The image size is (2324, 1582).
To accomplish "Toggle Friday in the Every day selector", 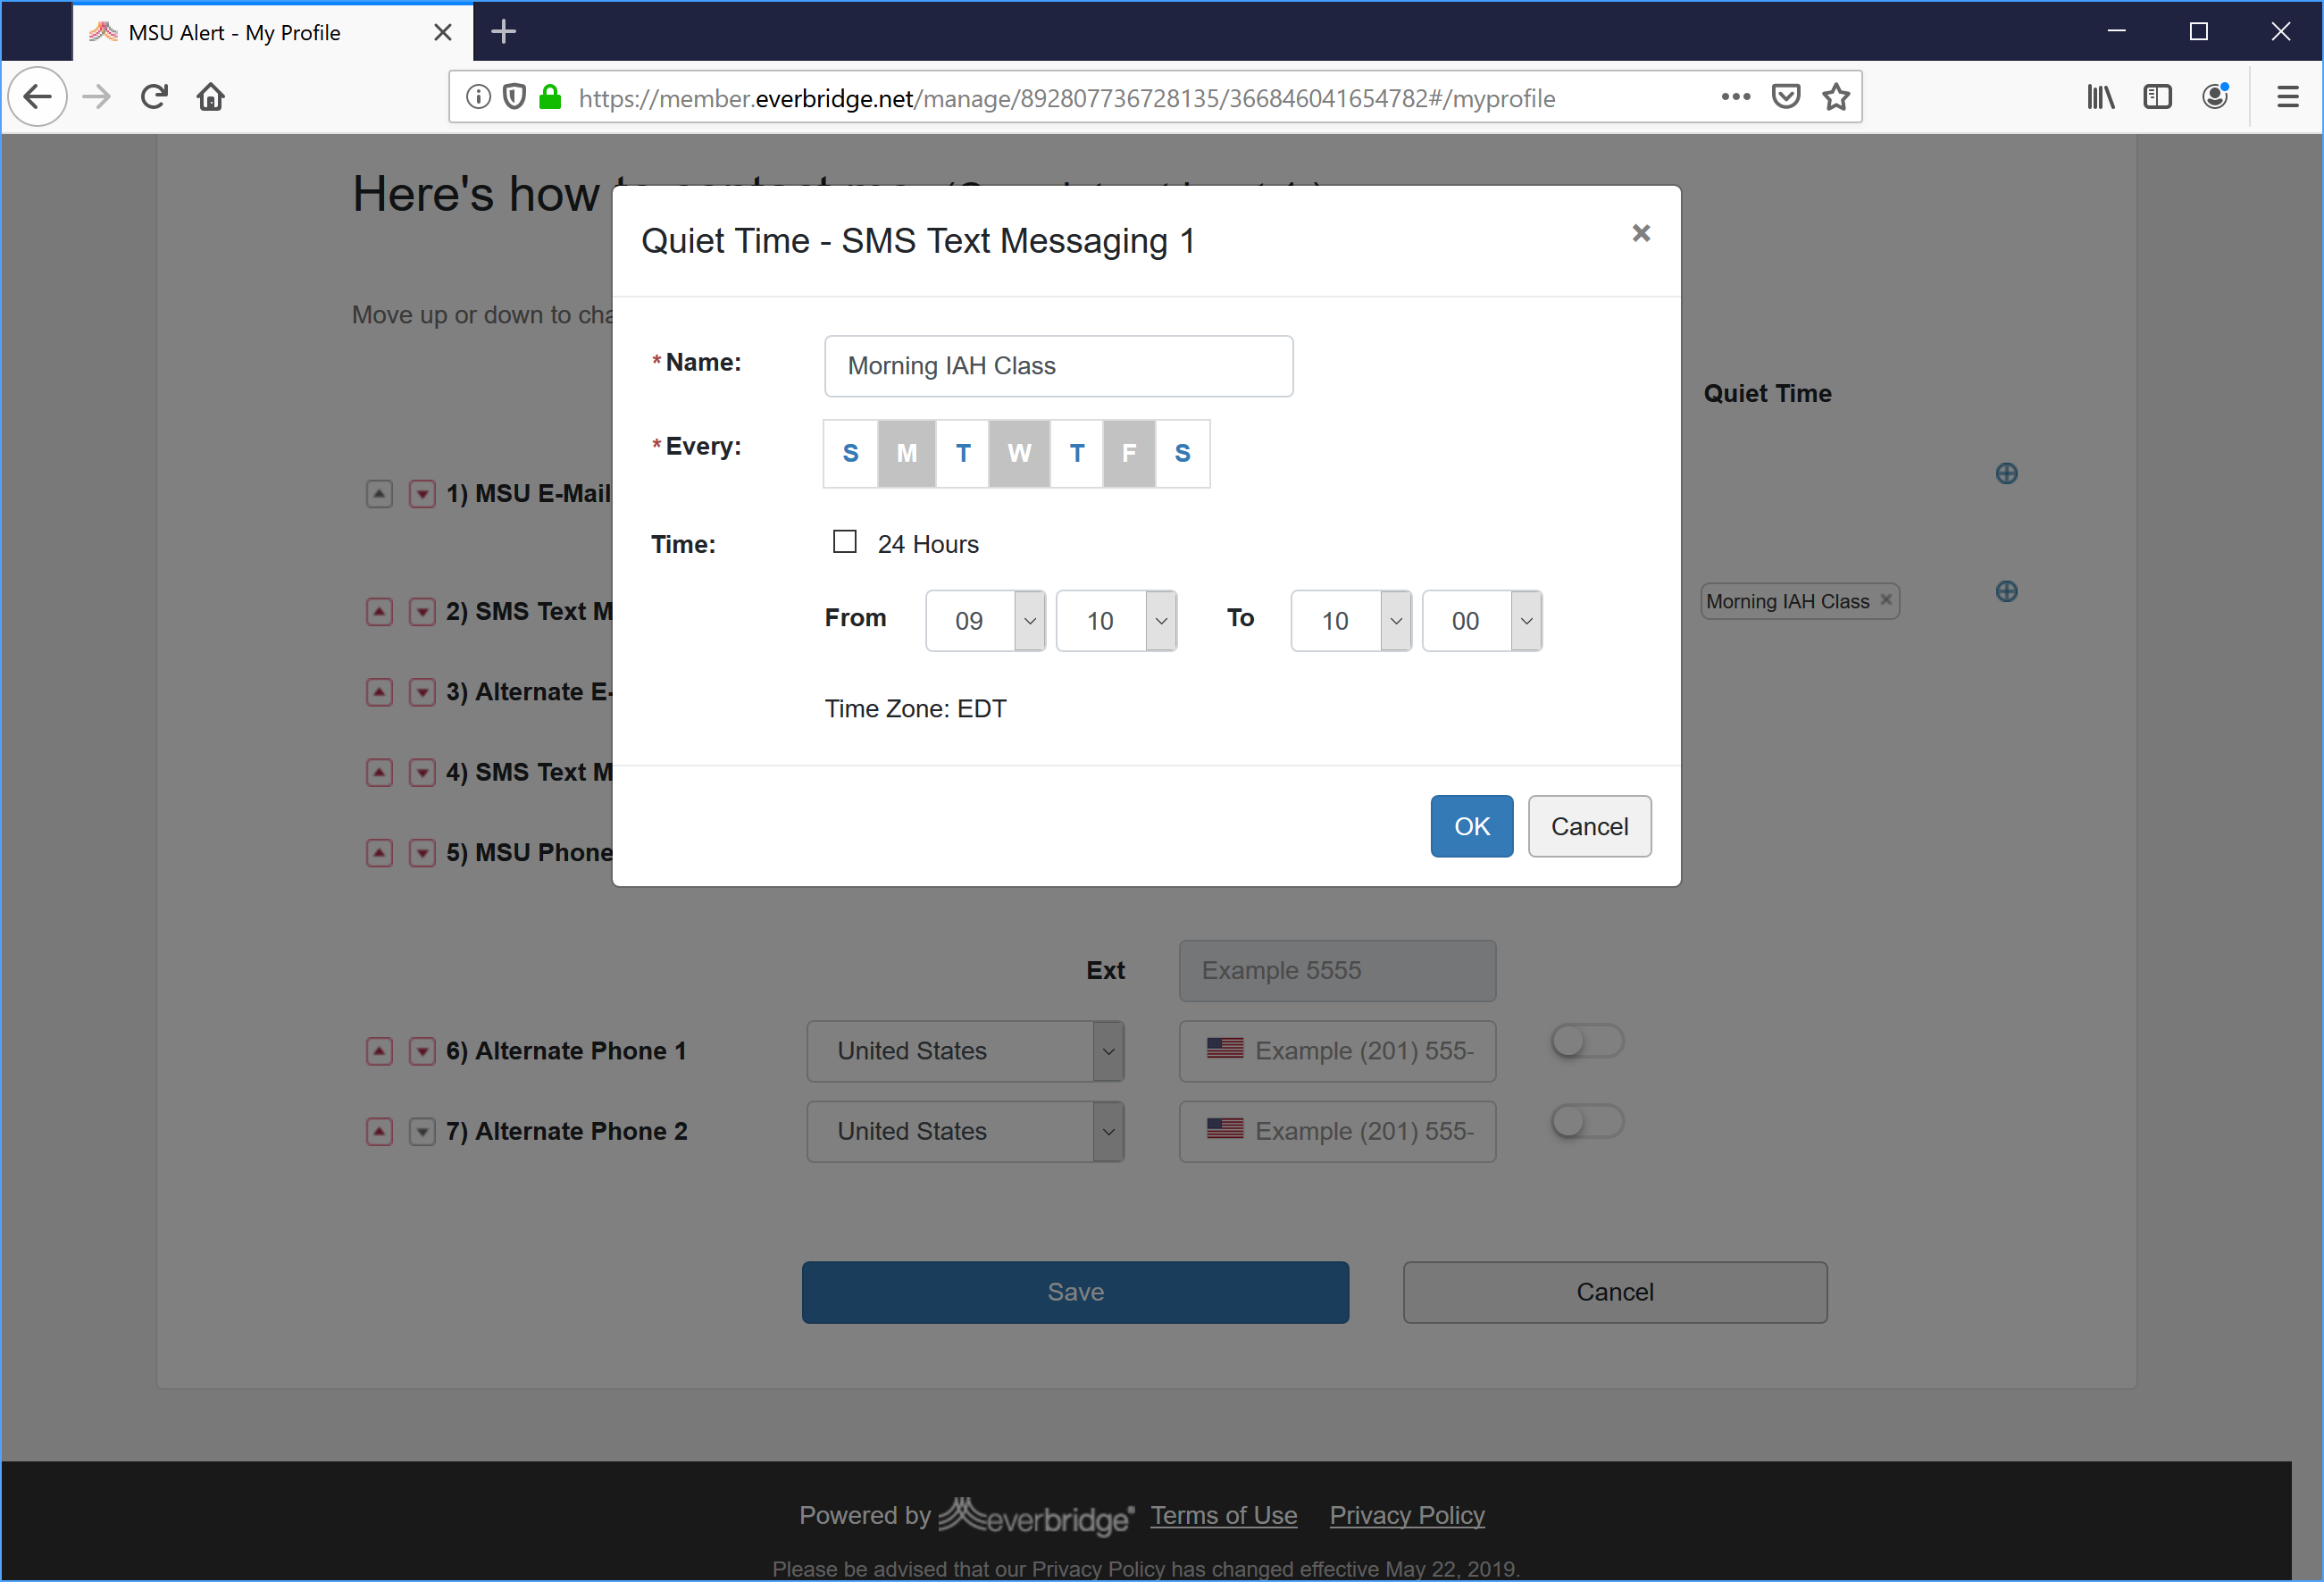I will tap(1129, 453).
